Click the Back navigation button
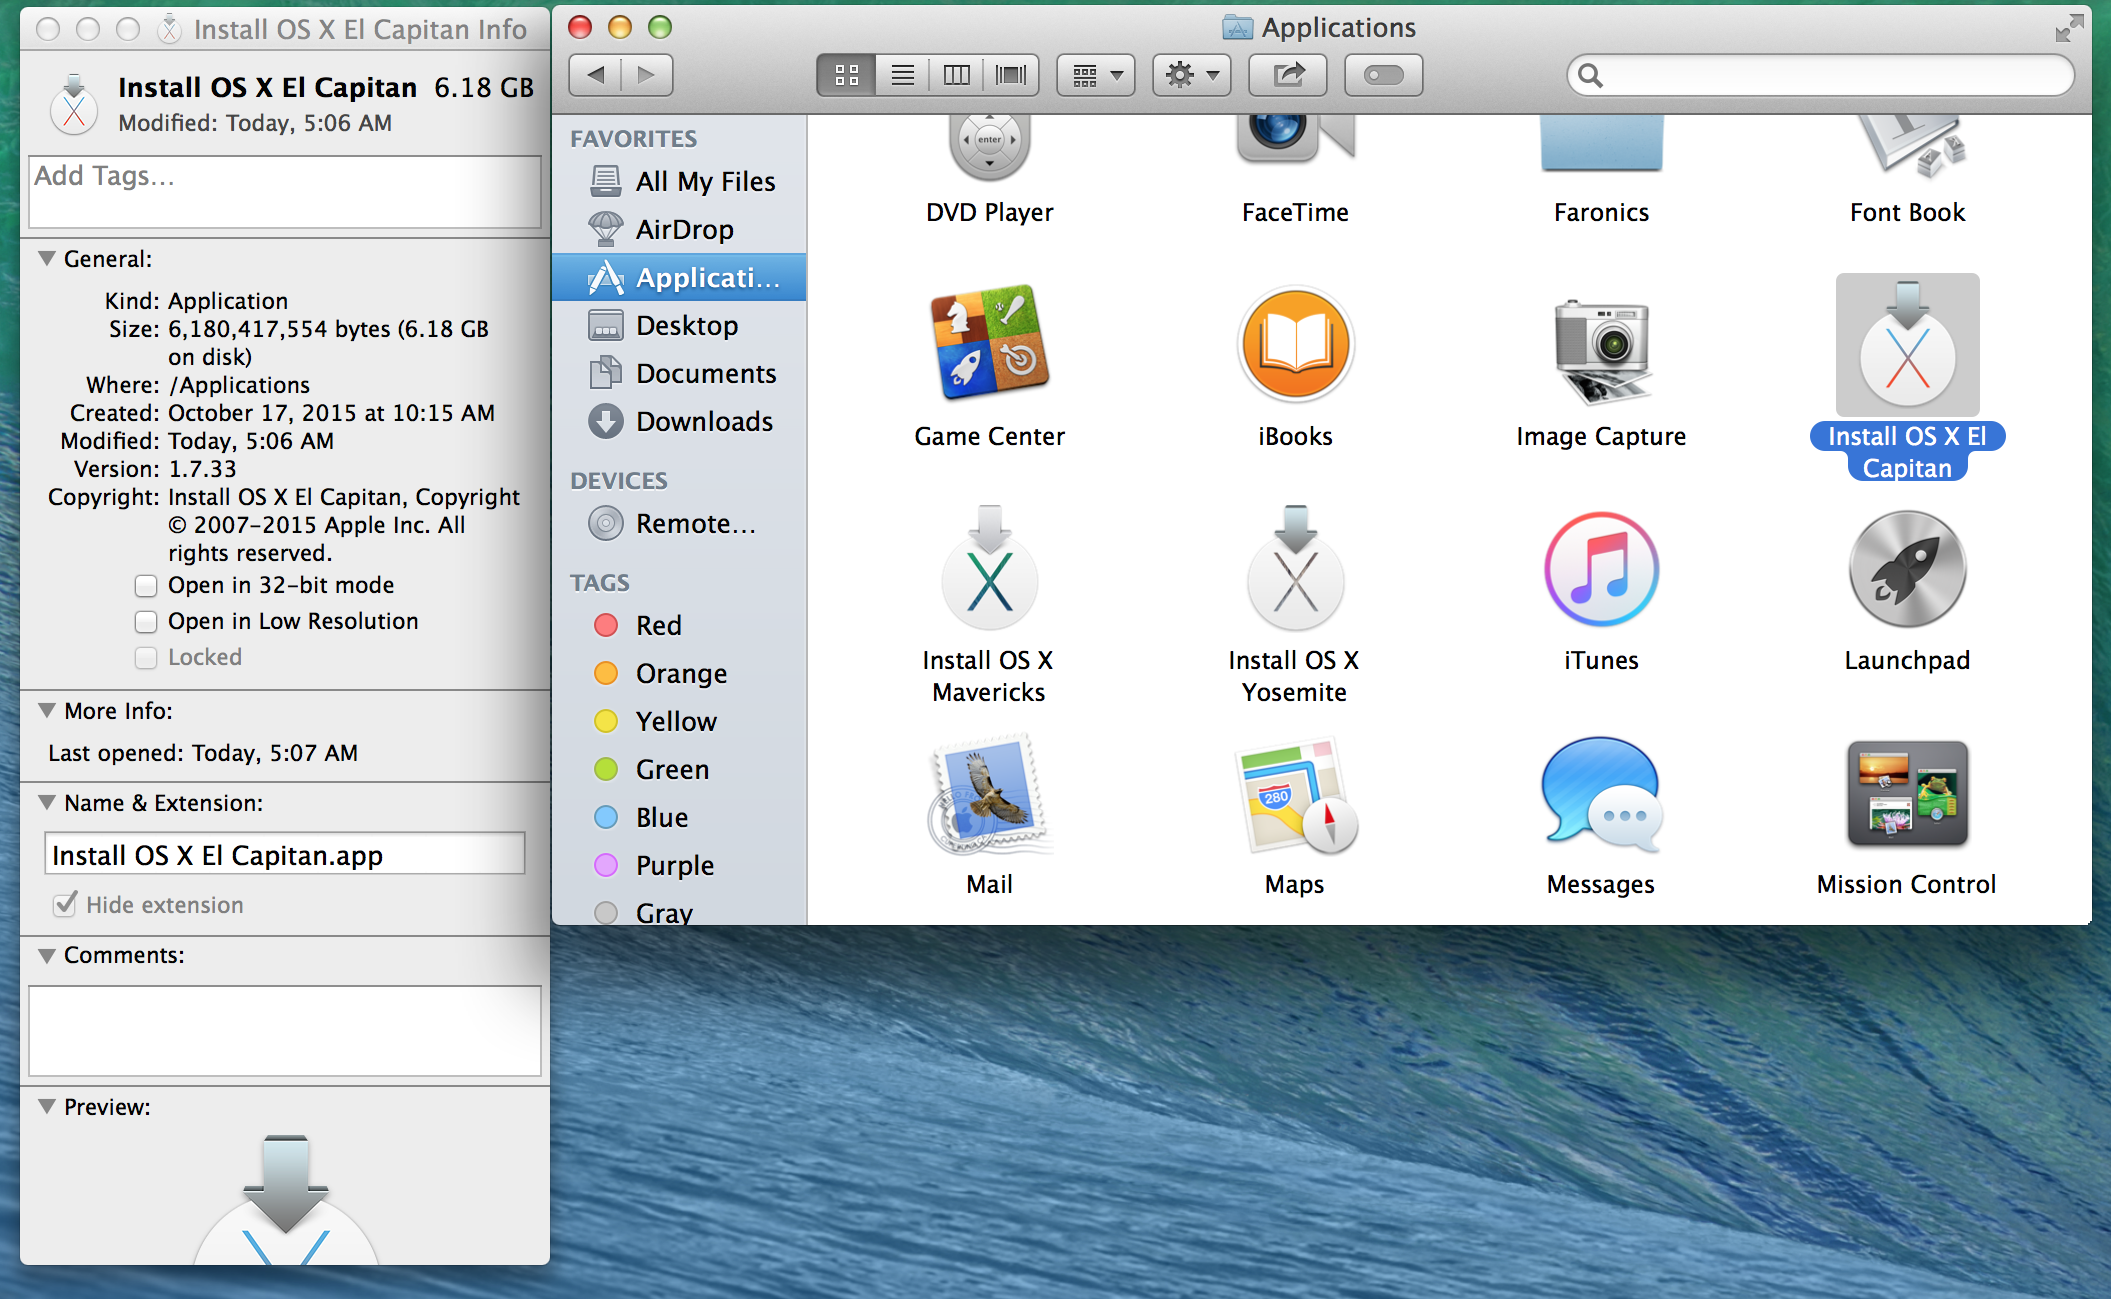Viewport: 2111px width, 1299px height. [596, 76]
